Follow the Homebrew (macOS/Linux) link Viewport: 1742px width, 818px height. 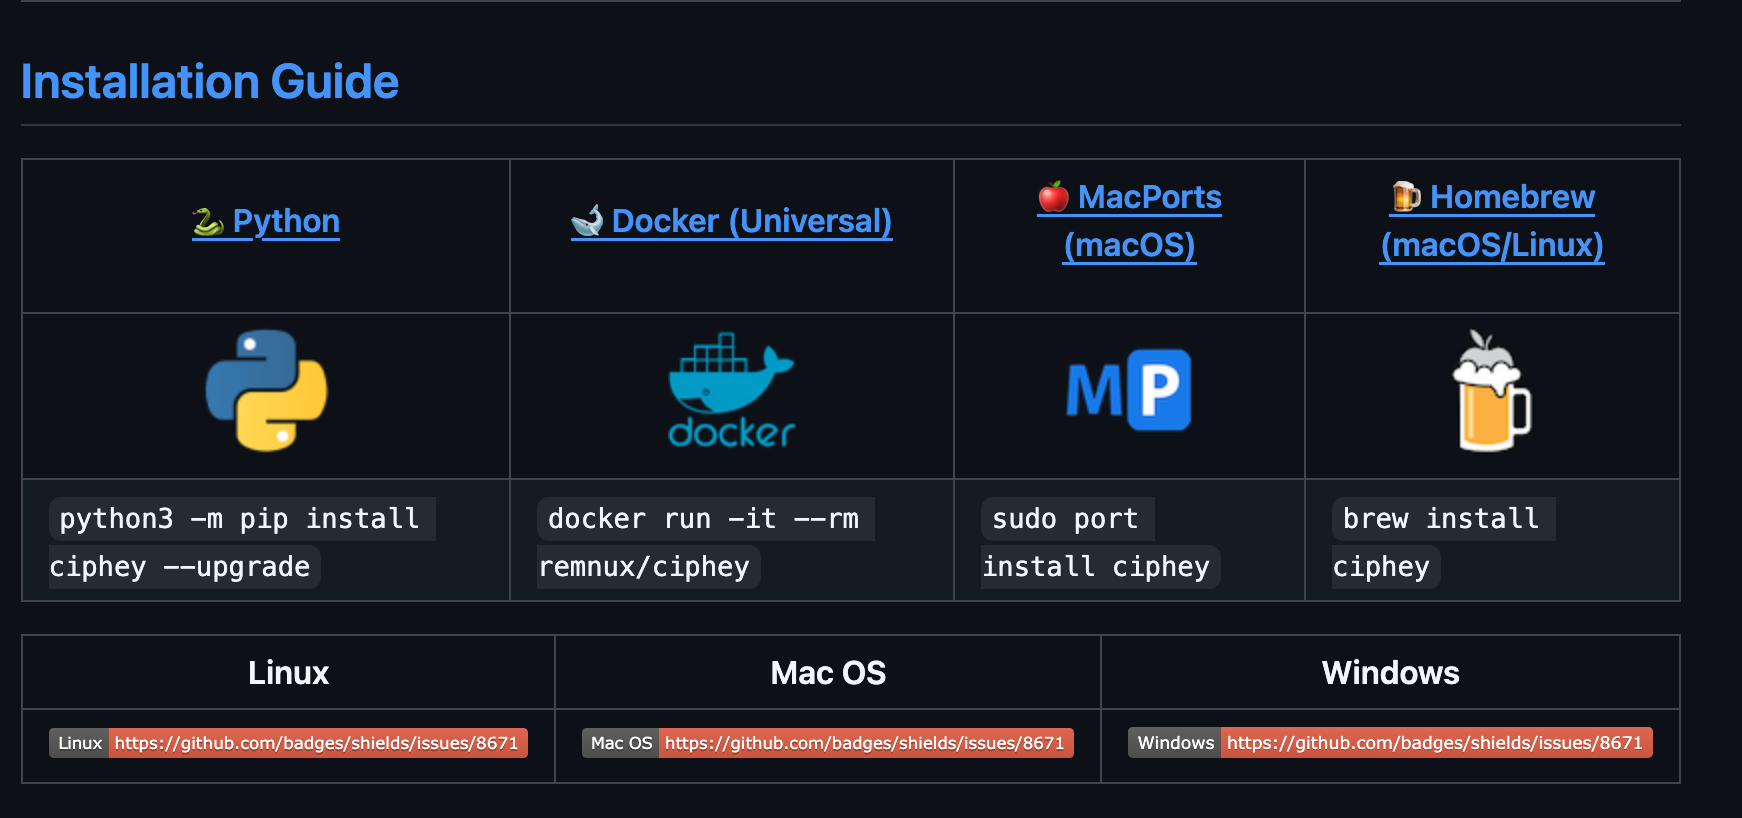(1512, 198)
